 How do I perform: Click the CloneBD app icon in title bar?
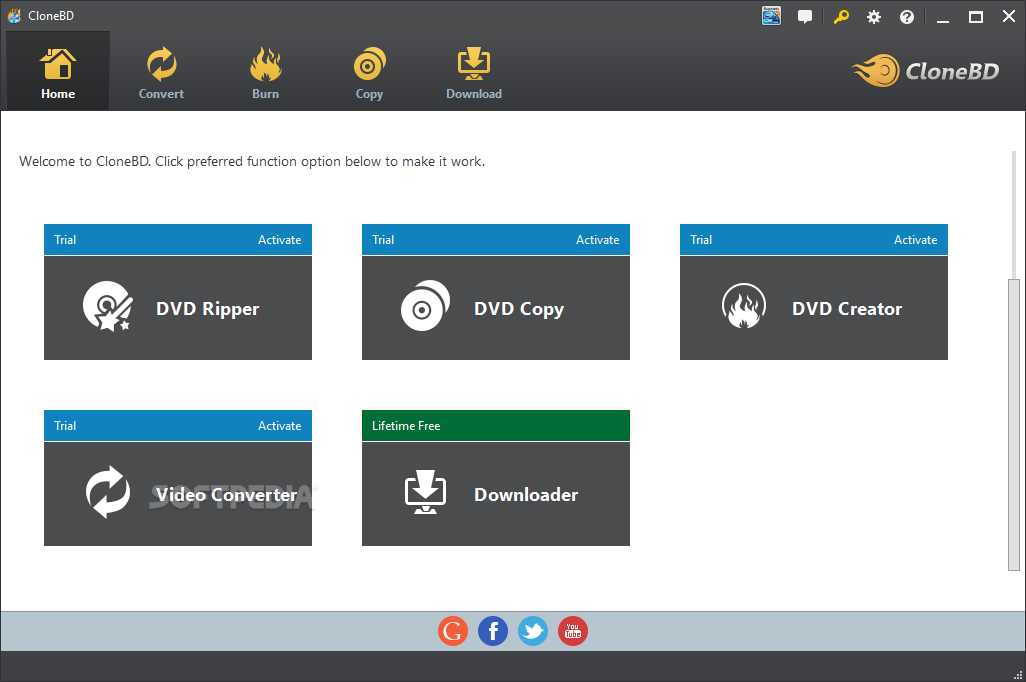[14, 16]
